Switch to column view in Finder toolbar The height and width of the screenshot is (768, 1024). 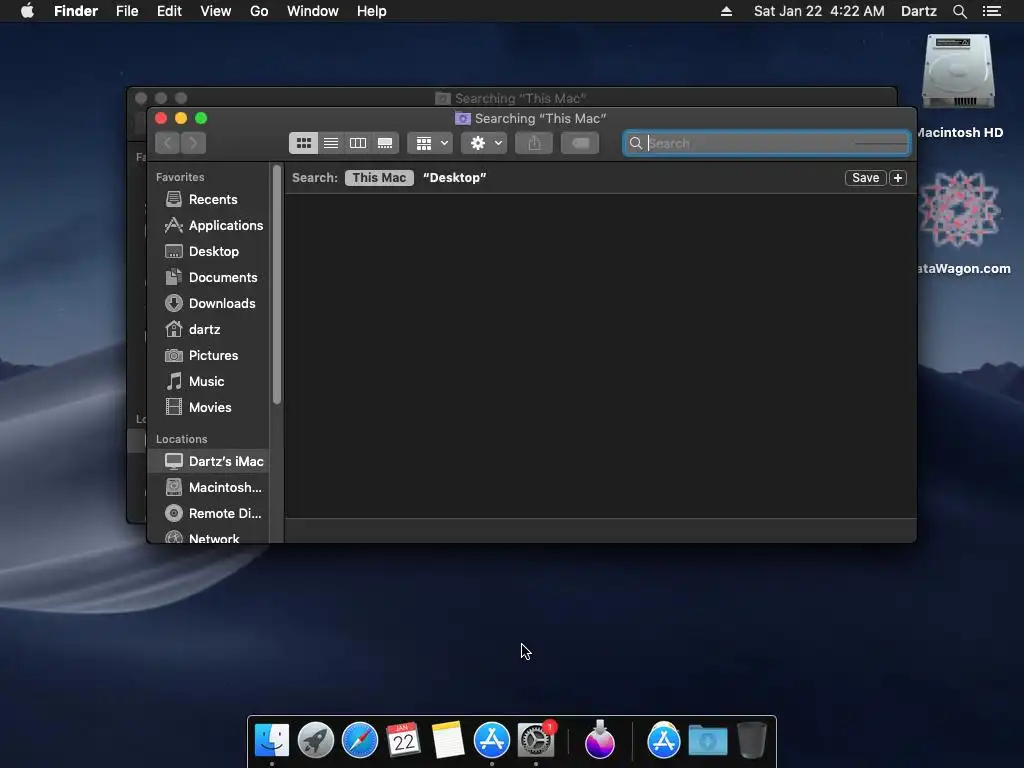[358, 143]
